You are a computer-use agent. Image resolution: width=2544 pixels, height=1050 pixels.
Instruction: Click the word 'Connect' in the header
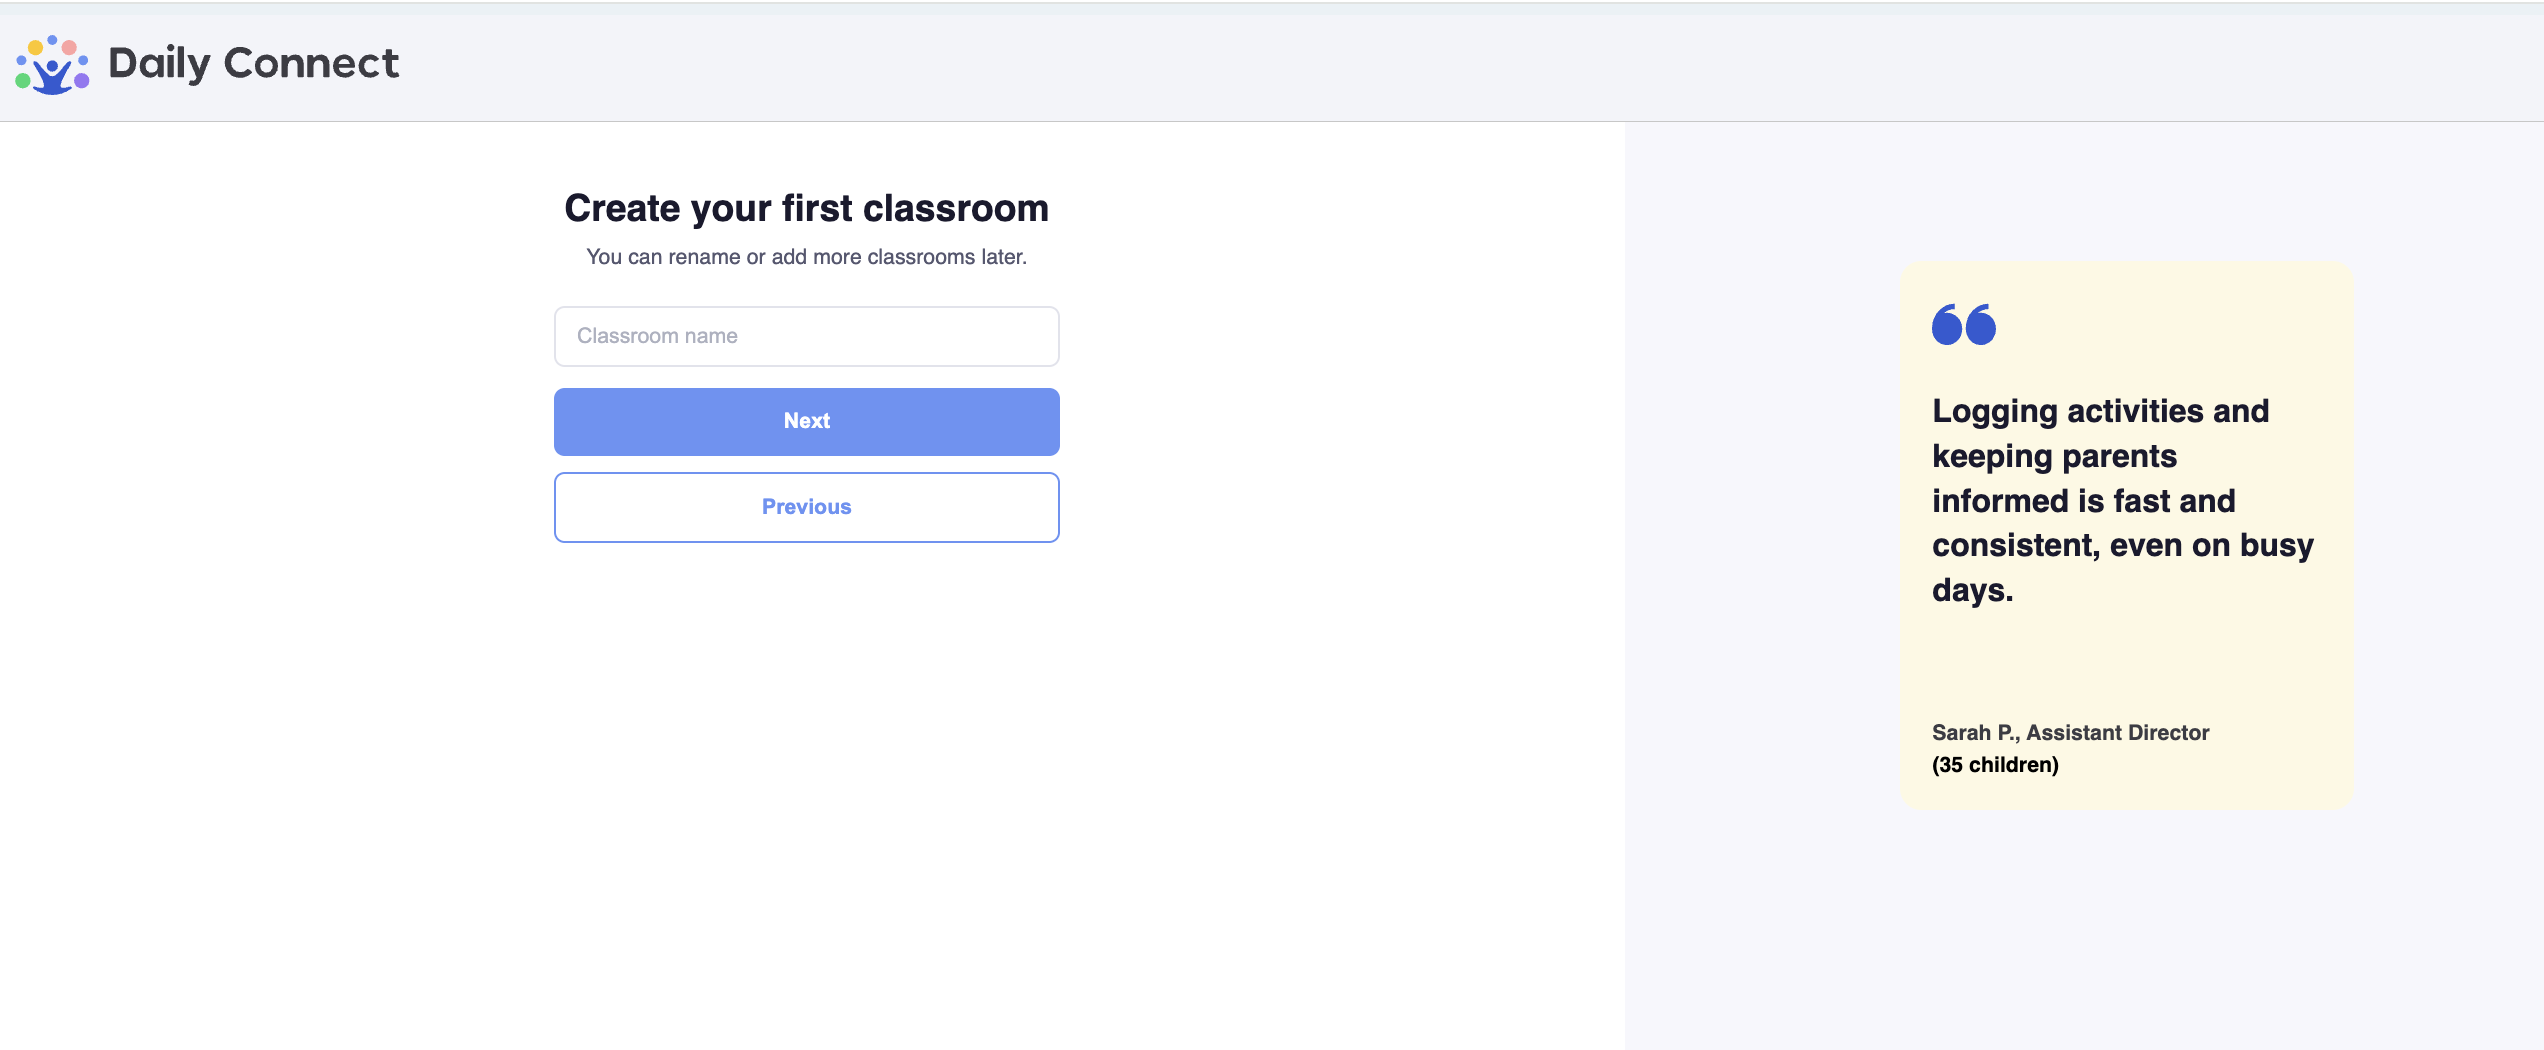tap(311, 63)
